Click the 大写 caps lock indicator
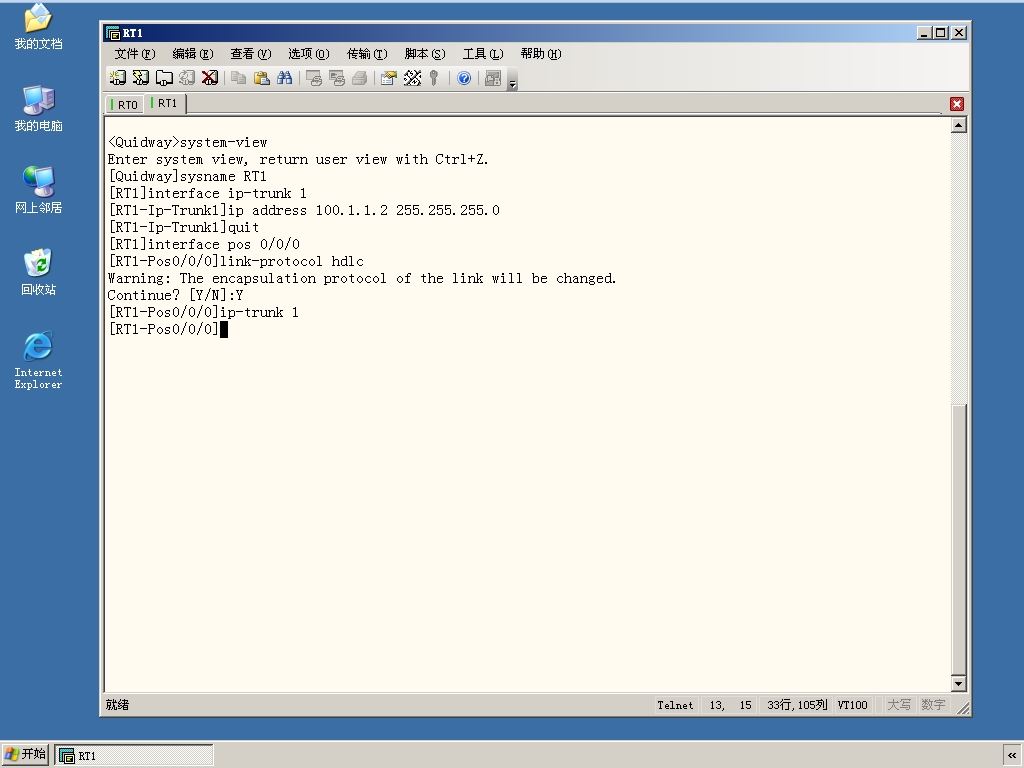Screen dimensions: 1024x768 (x=899, y=705)
